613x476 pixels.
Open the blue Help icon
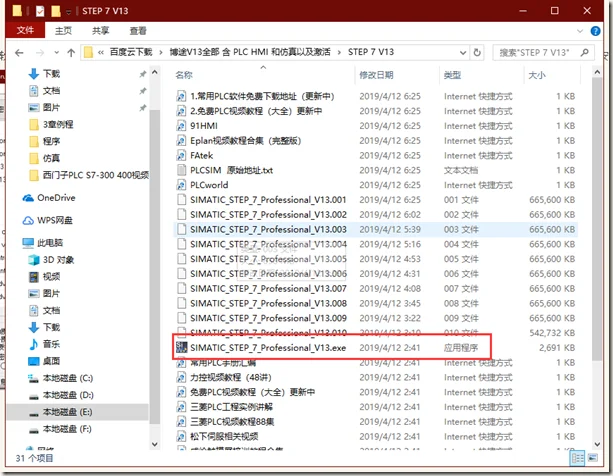click(x=595, y=31)
